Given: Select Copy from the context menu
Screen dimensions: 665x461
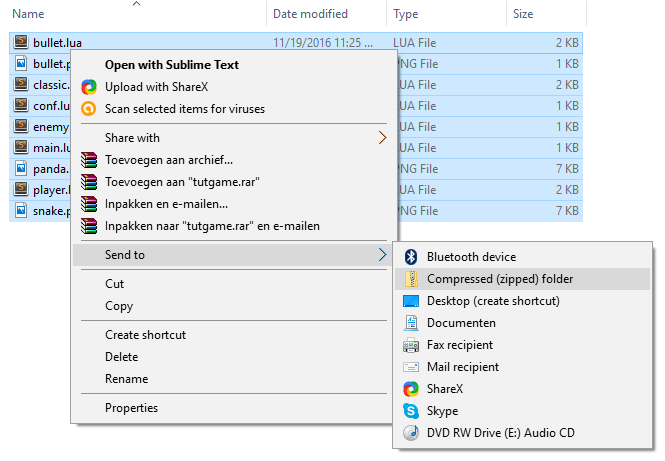Looking at the screenshot, I should [x=119, y=306].
